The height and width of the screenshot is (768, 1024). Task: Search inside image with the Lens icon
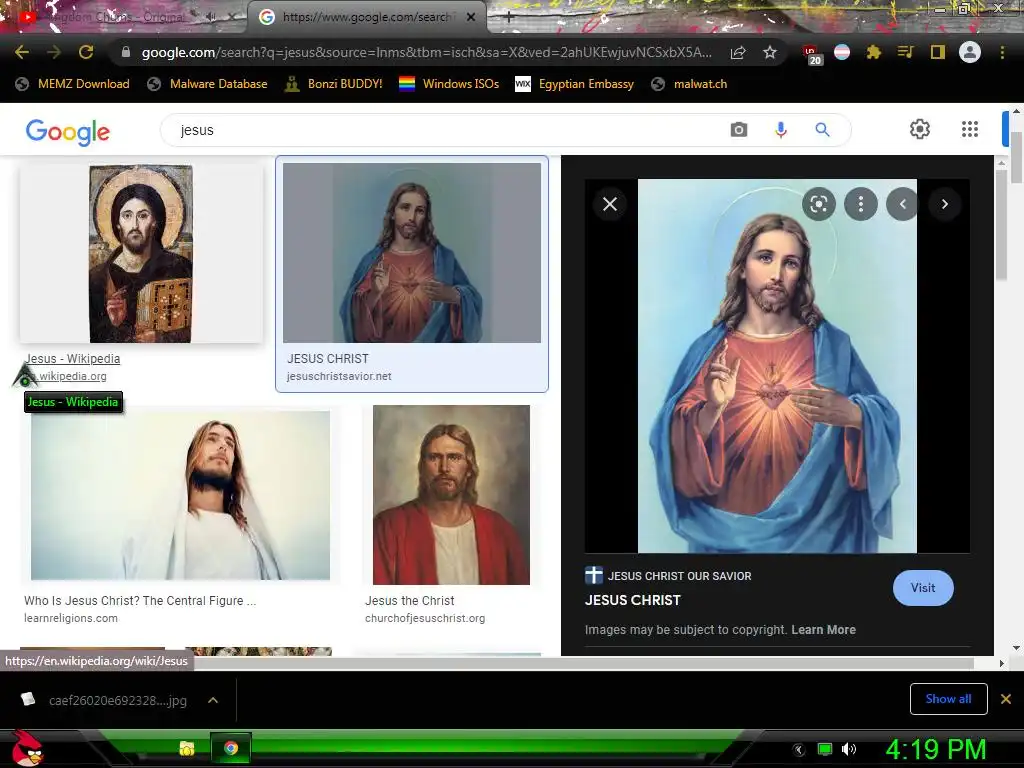point(818,204)
